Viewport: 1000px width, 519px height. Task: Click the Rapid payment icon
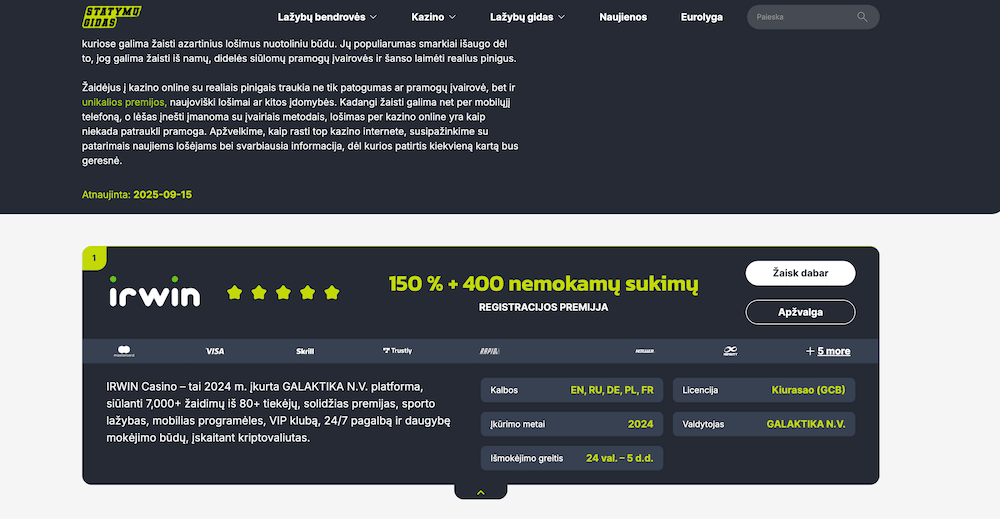coord(489,351)
